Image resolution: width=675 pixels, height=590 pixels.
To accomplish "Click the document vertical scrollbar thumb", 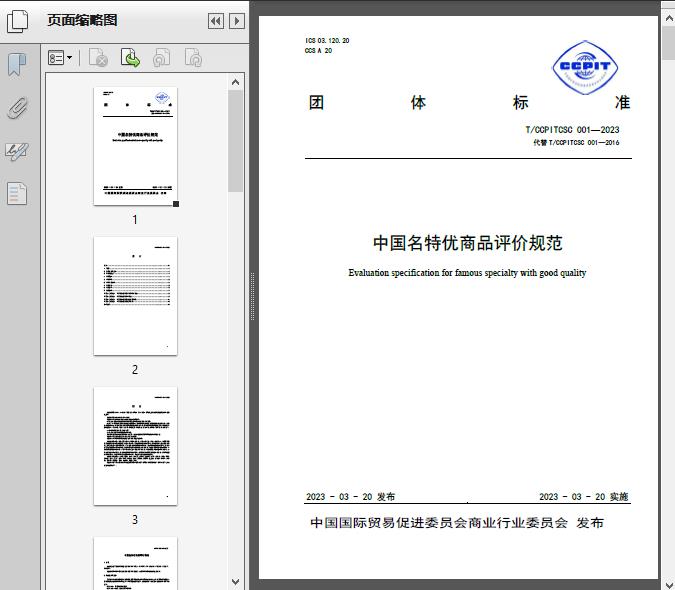I will (x=669, y=43).
